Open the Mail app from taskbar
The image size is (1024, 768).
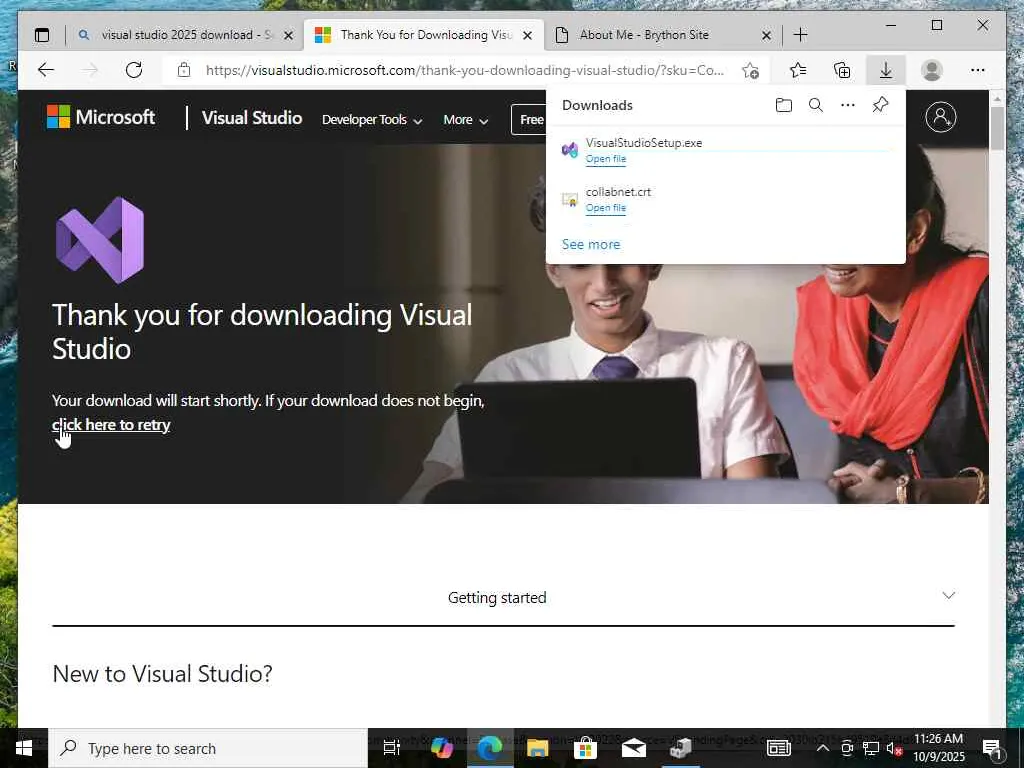coord(633,748)
